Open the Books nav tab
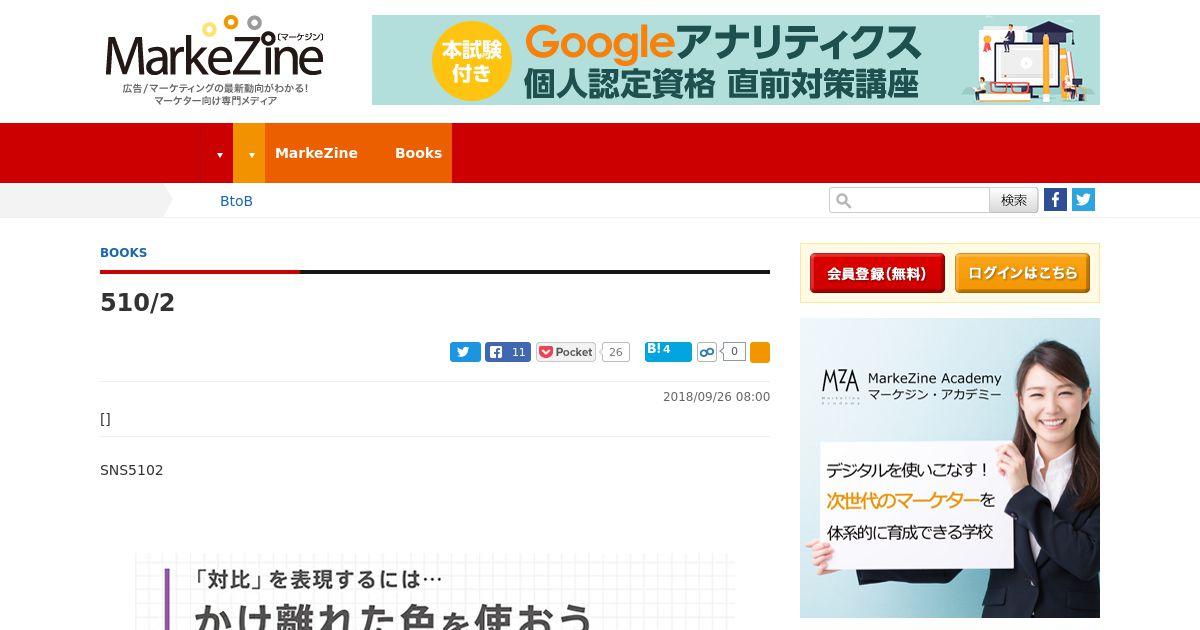The height and width of the screenshot is (630, 1200). coord(418,153)
